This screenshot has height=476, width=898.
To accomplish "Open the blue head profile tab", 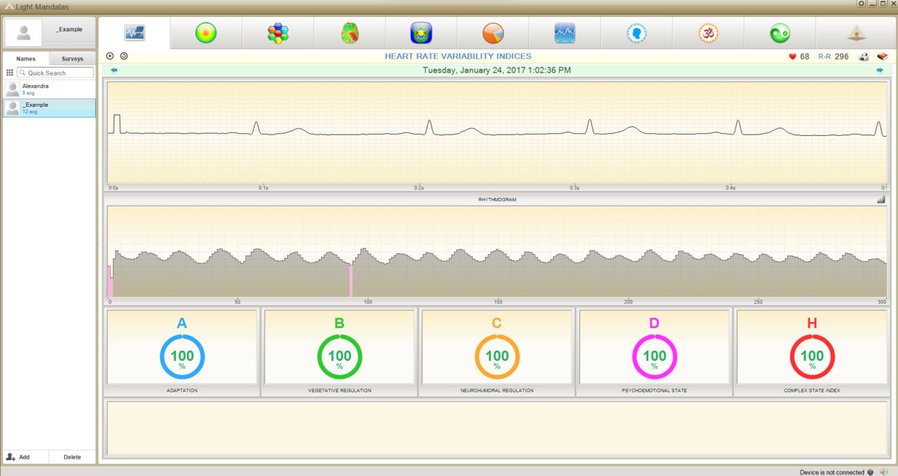I will (637, 33).
